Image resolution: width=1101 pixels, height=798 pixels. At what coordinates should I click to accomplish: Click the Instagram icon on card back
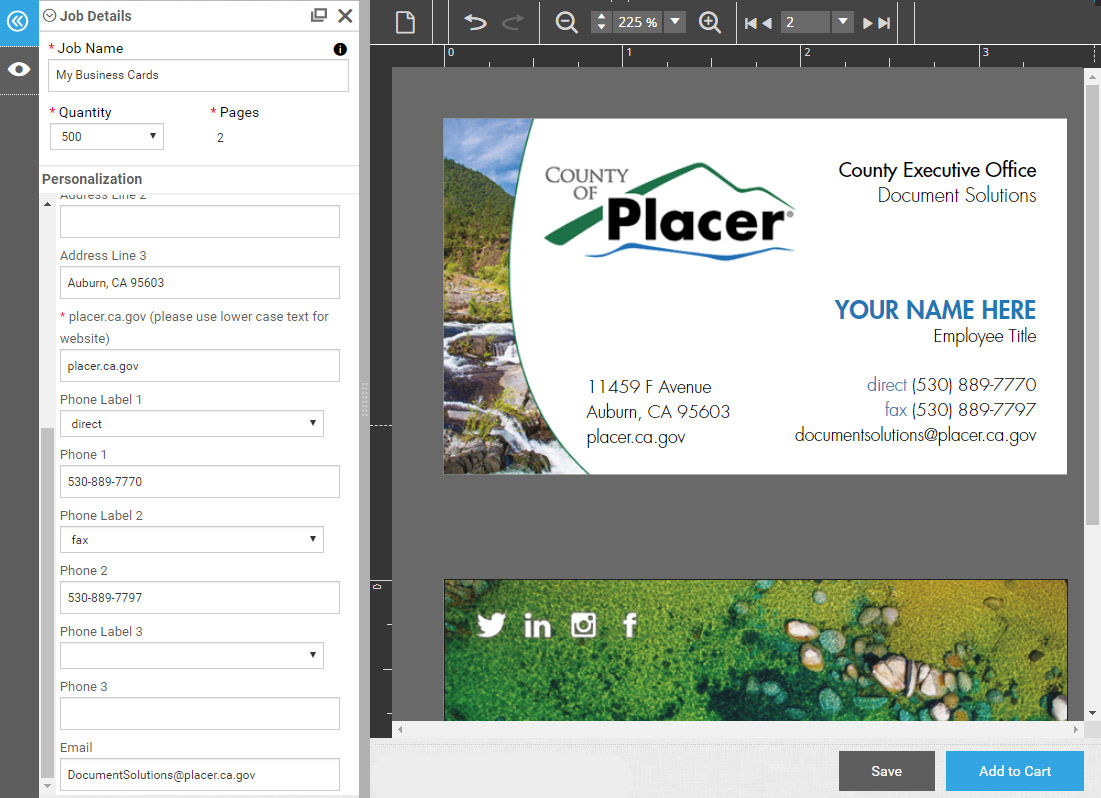coord(584,624)
